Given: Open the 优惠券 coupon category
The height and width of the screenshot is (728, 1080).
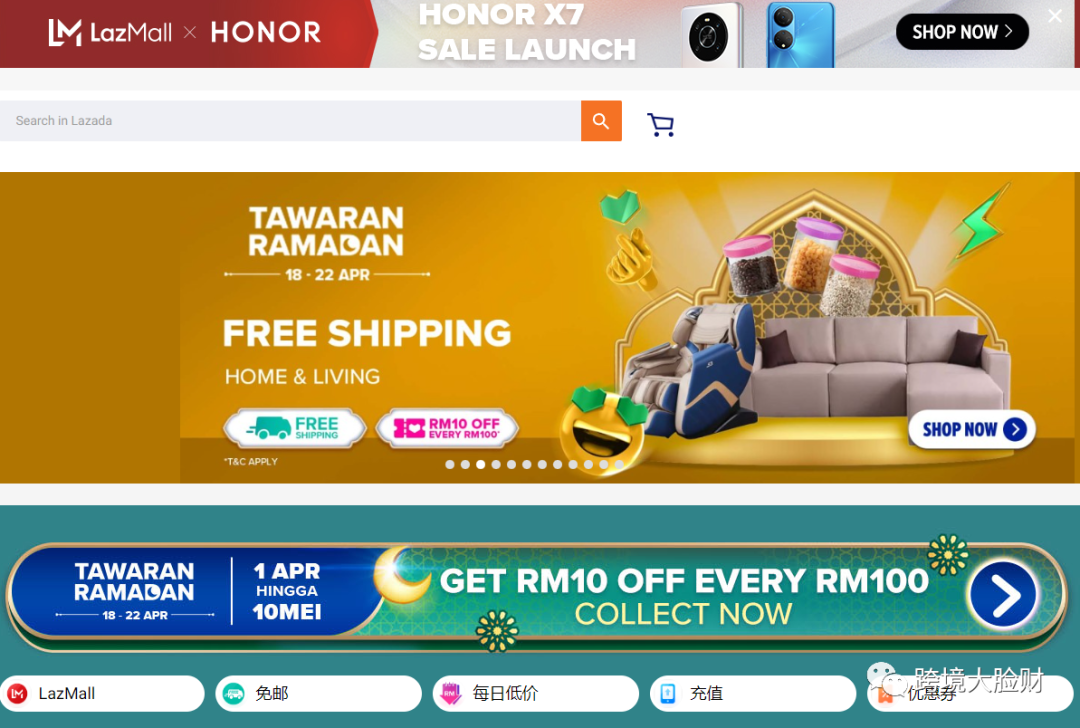Looking at the screenshot, I should click(970, 694).
